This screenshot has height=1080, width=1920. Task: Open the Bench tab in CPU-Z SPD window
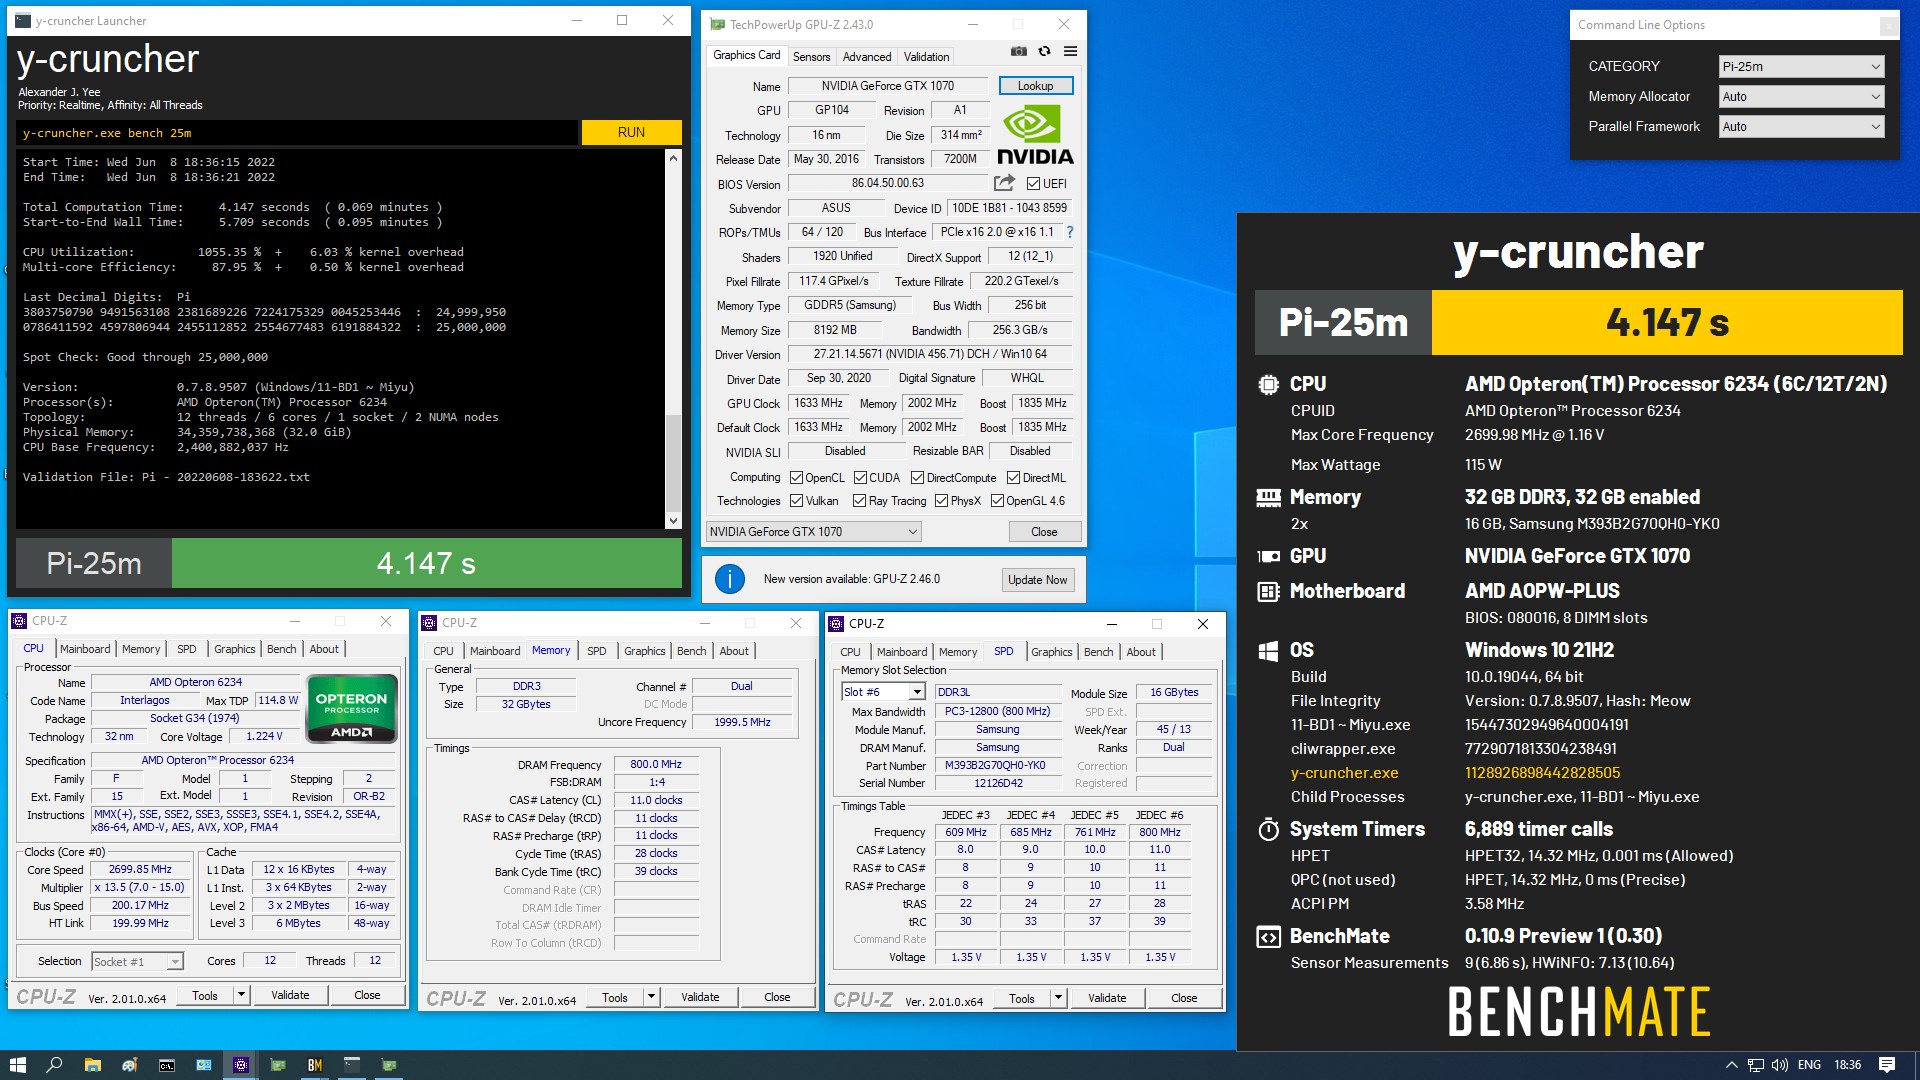click(1098, 652)
